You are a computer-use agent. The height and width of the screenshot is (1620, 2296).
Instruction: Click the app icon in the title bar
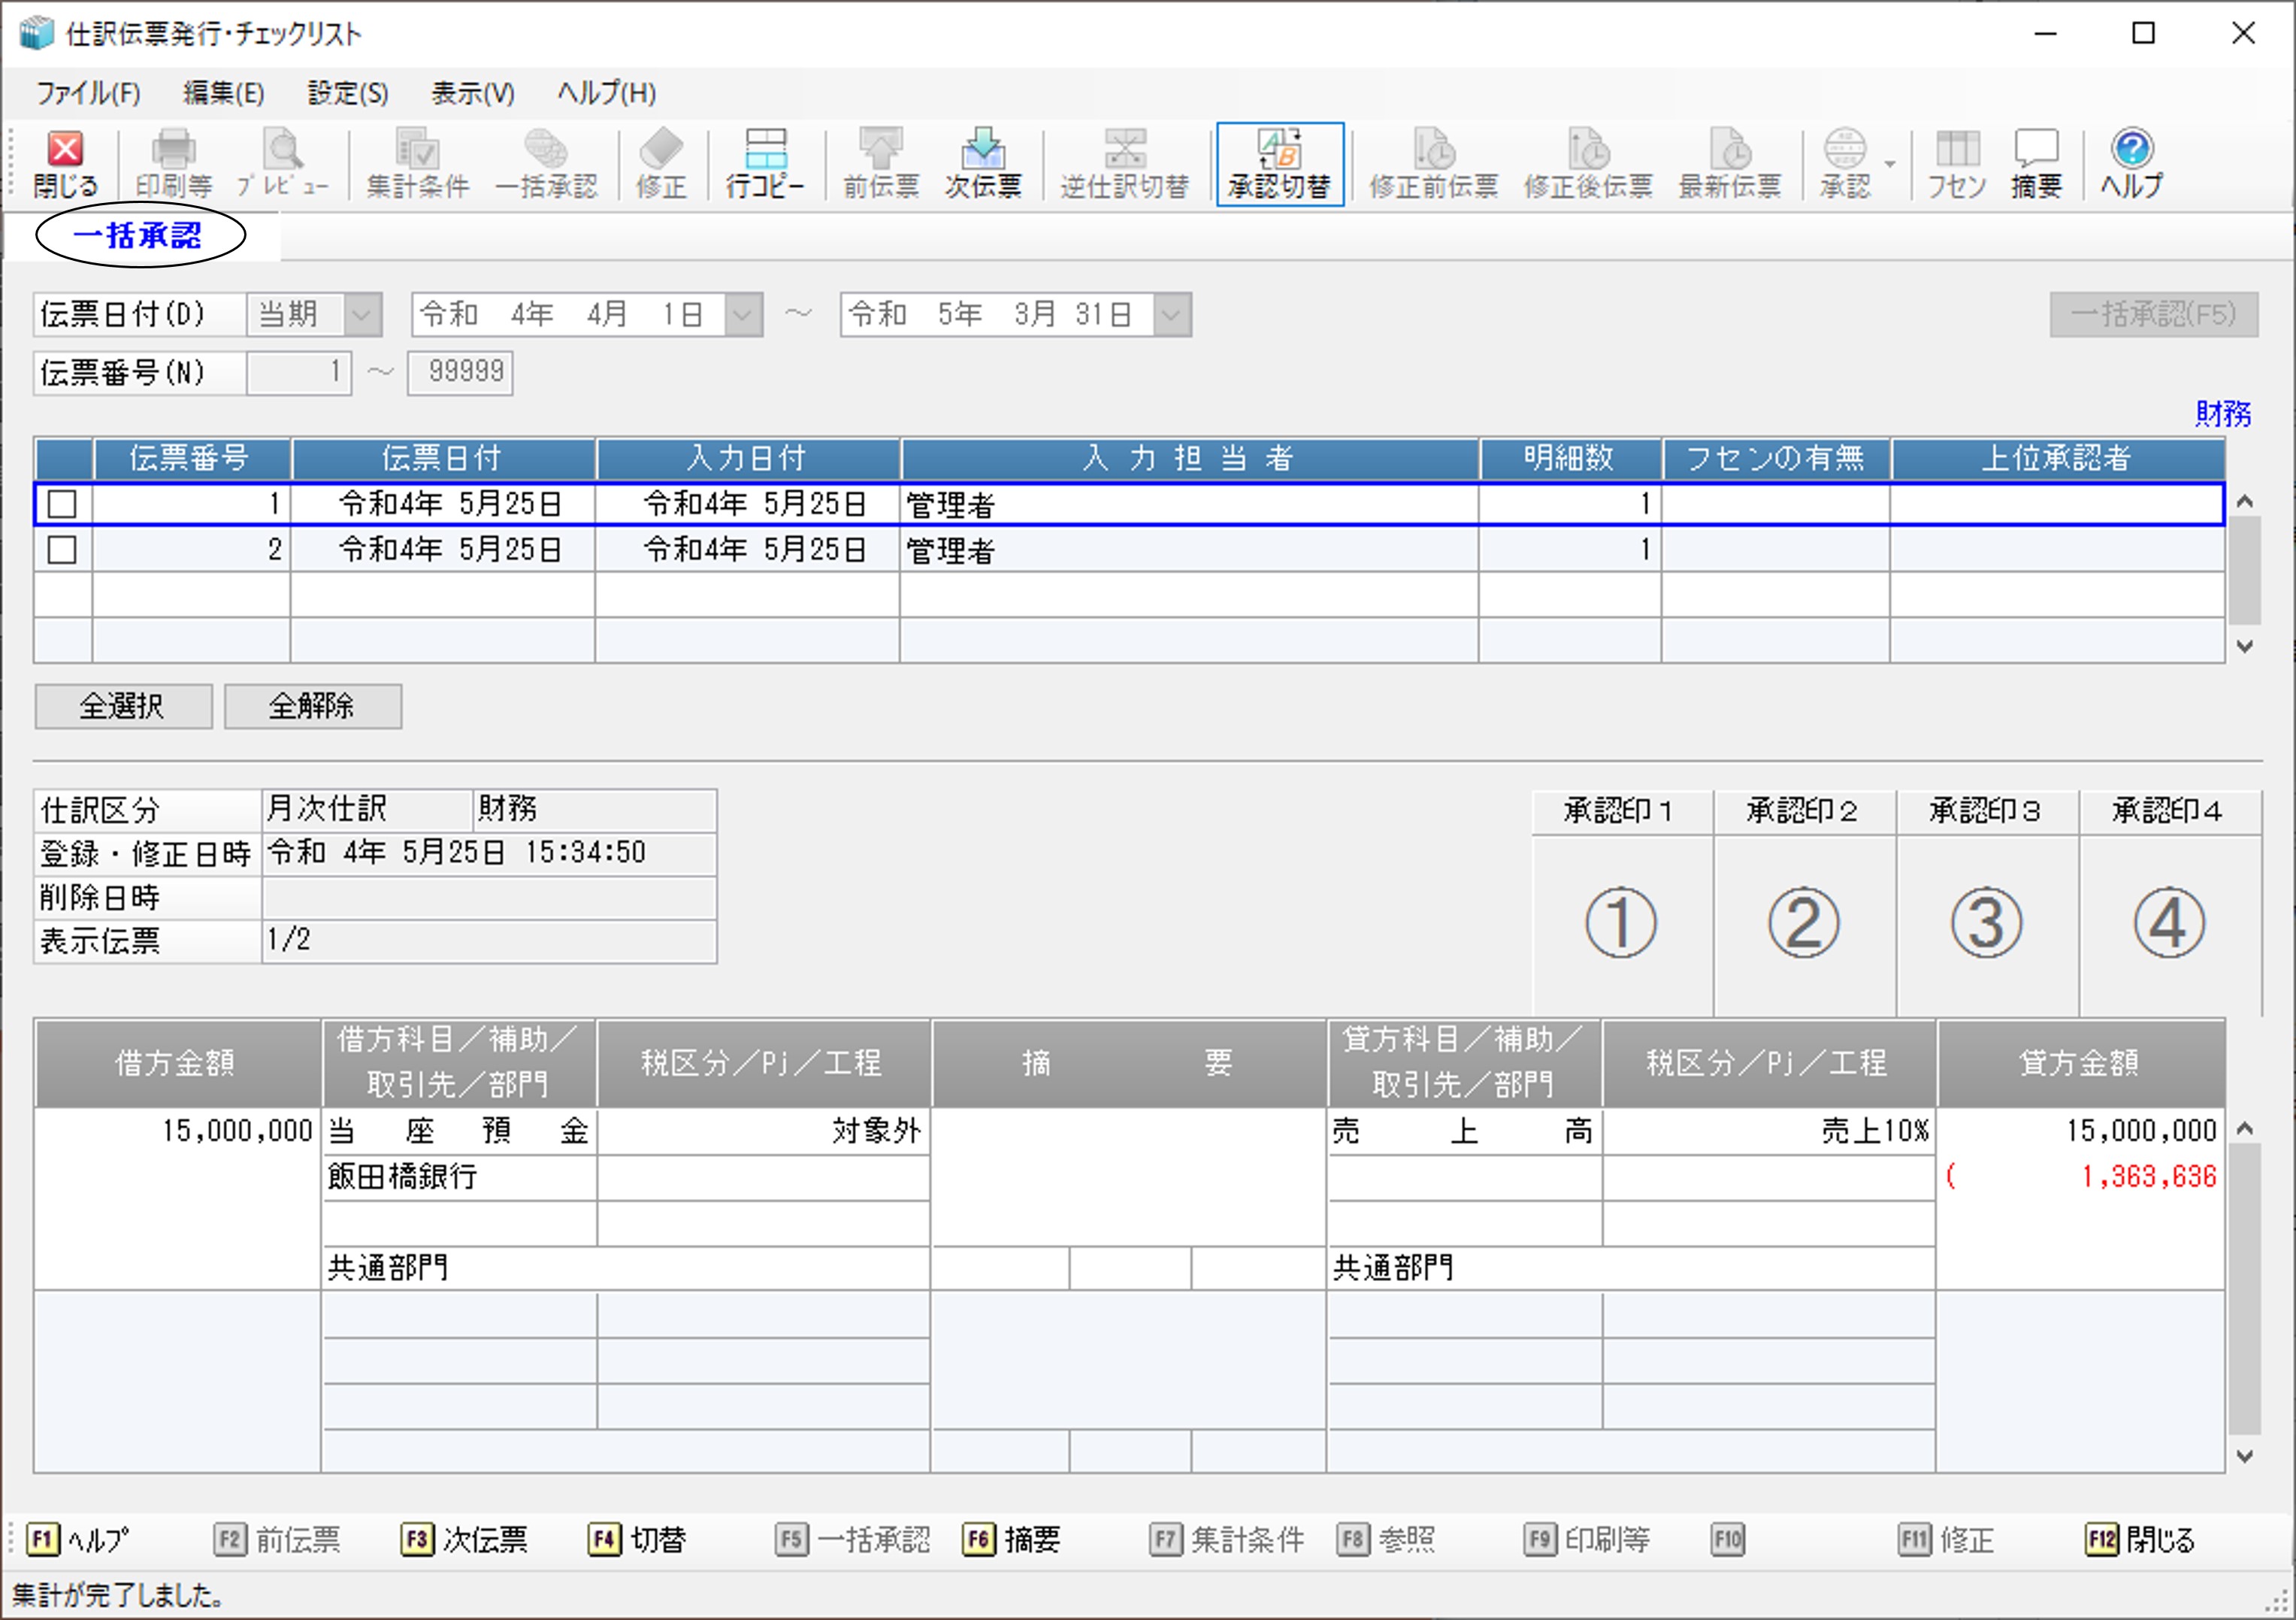point(36,33)
